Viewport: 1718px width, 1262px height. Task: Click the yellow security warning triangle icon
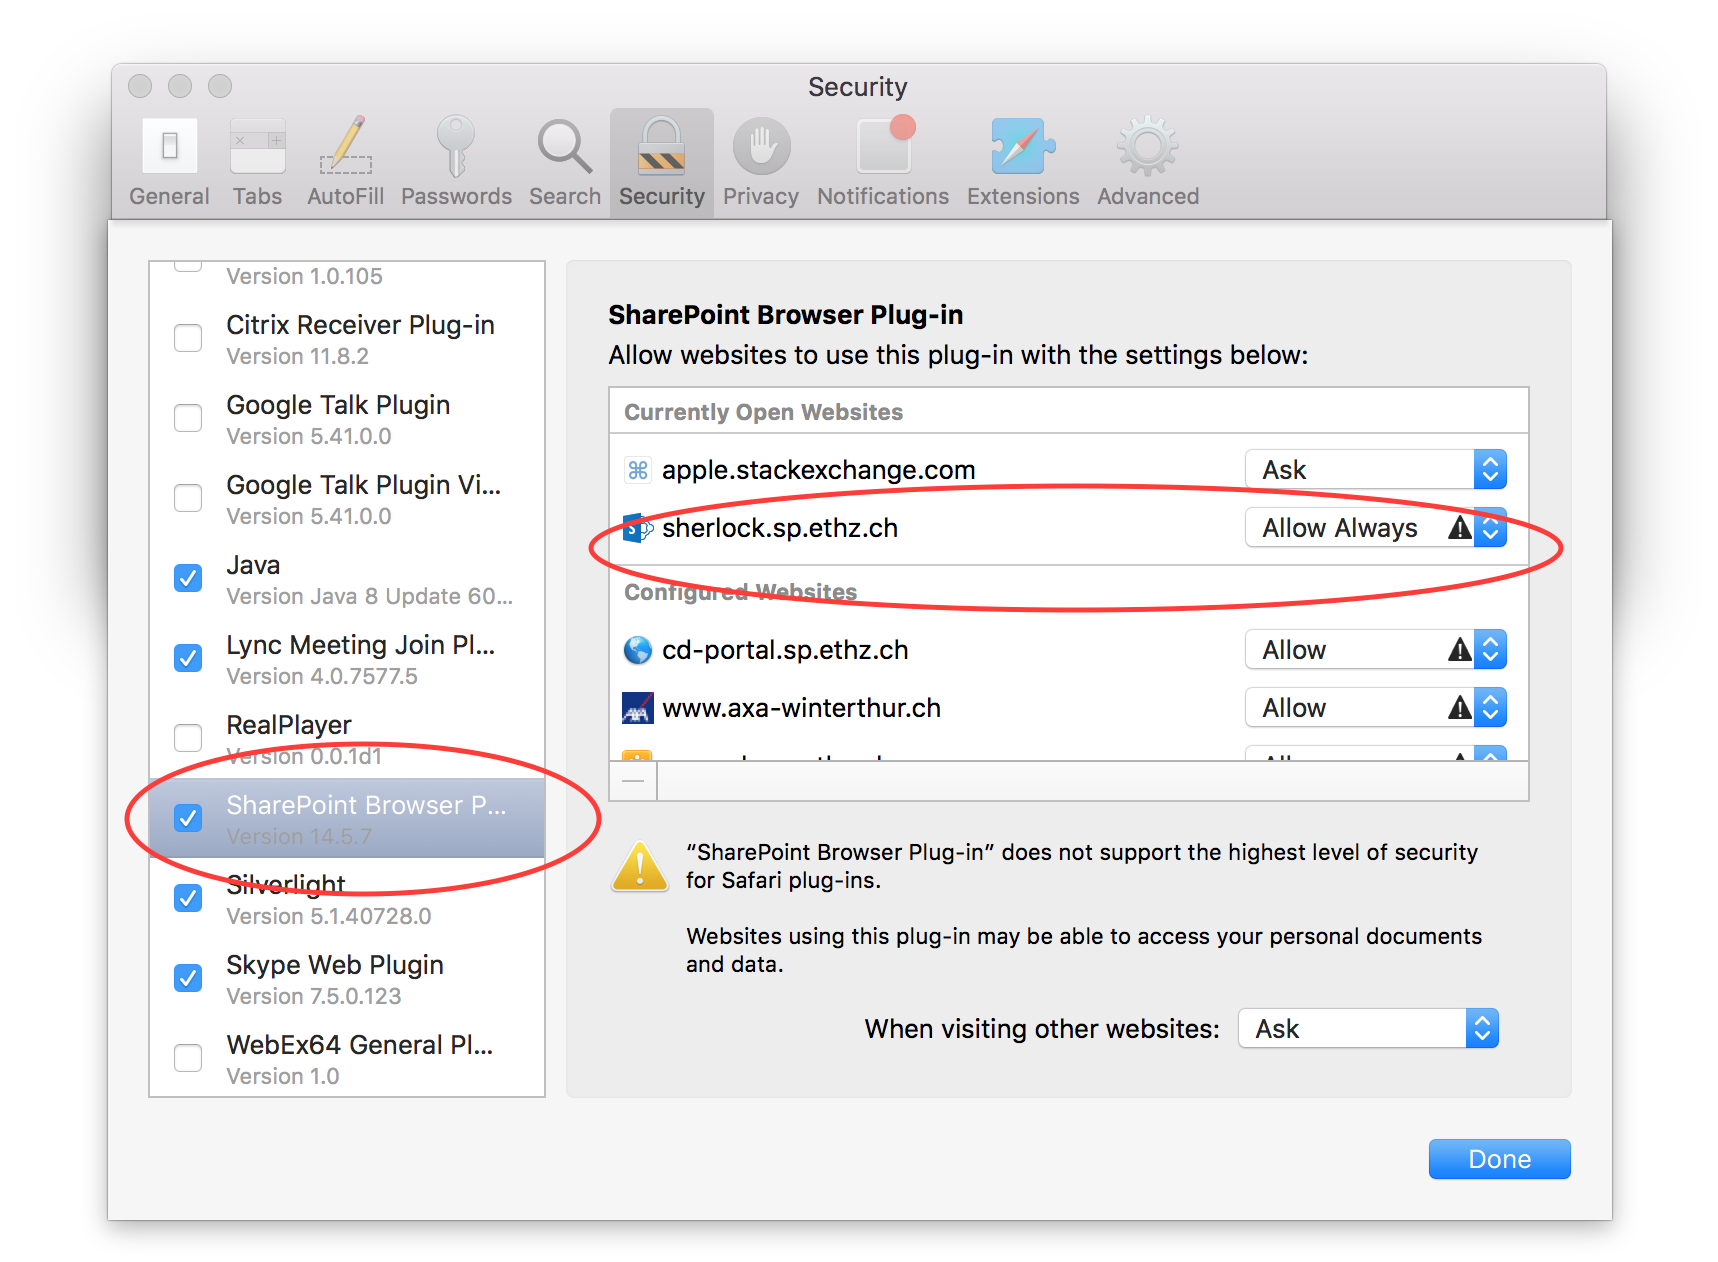coord(640,866)
